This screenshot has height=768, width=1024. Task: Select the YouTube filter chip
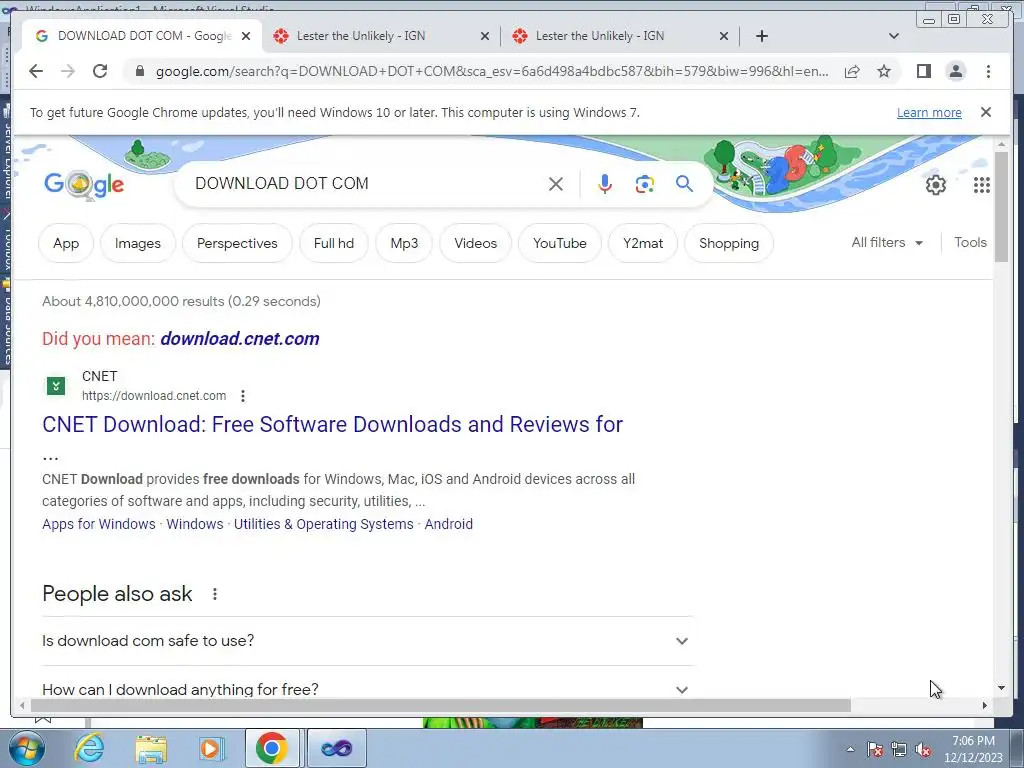point(560,244)
